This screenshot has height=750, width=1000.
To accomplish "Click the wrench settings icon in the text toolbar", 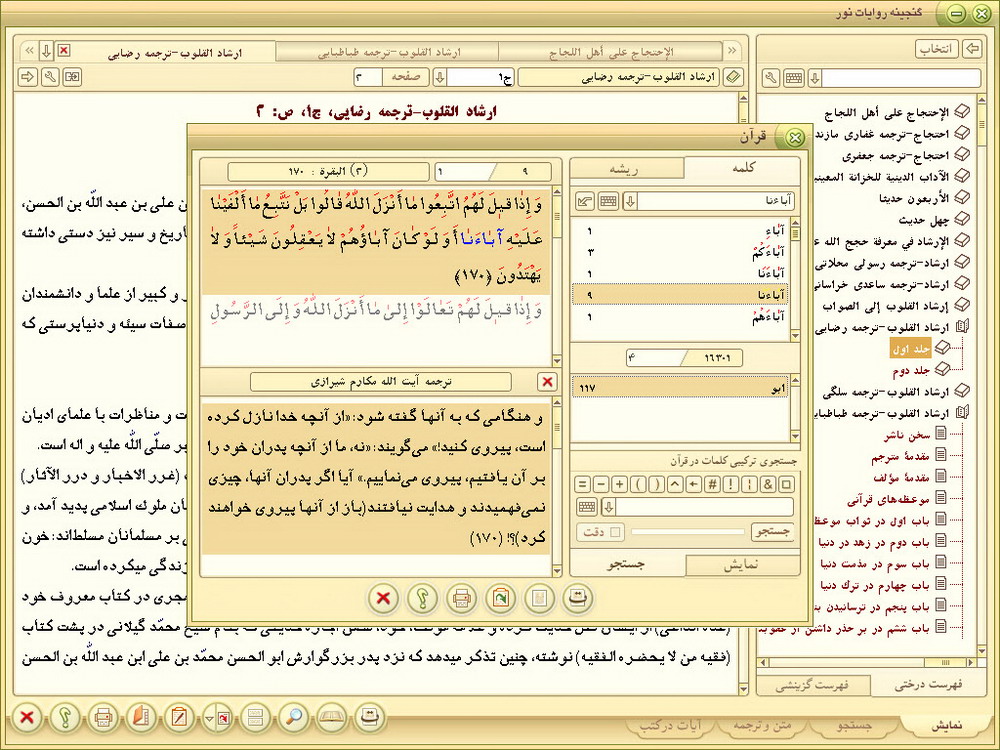I will pos(50,77).
